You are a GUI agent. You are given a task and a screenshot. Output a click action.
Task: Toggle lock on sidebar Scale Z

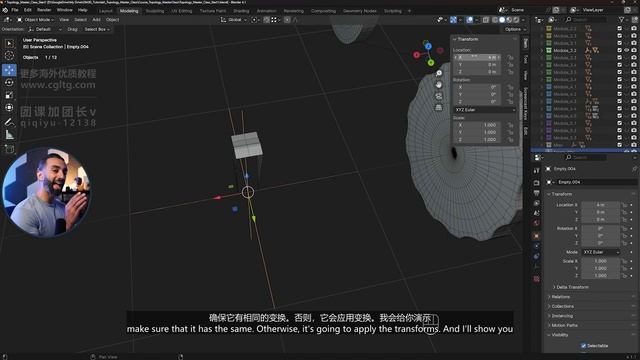(510, 140)
